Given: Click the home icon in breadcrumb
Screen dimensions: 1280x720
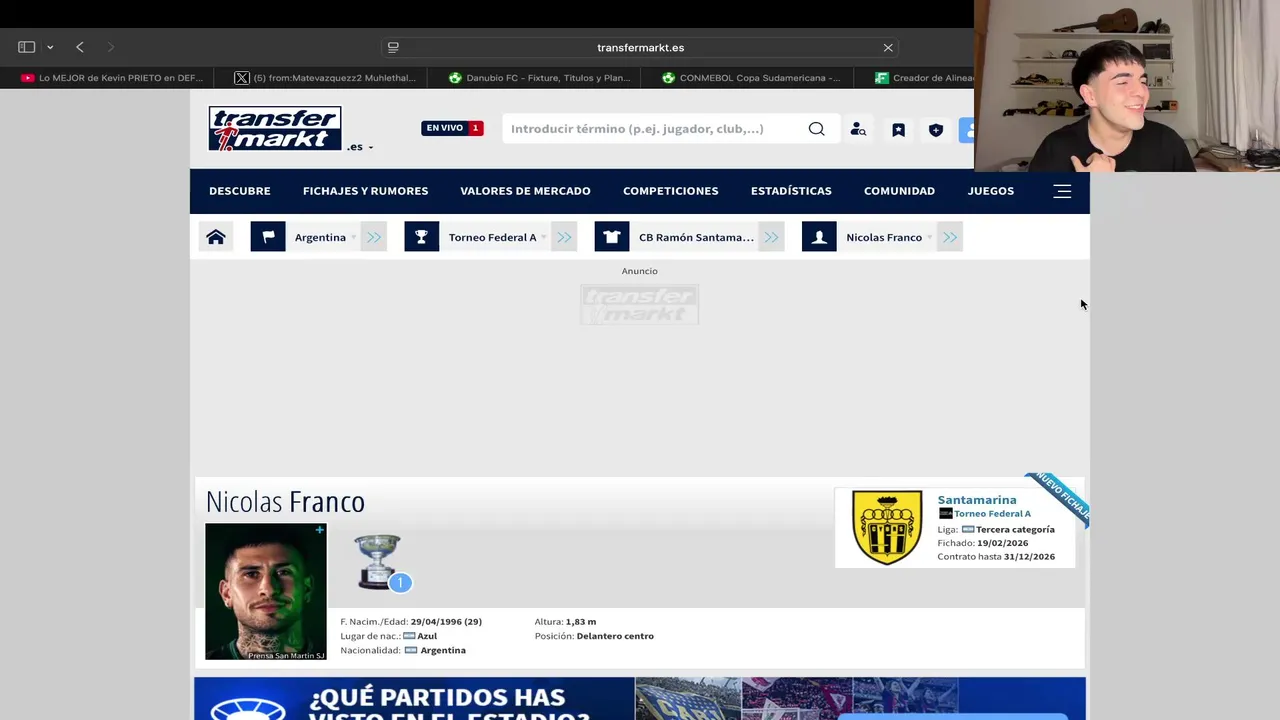Looking at the screenshot, I should 216,237.
